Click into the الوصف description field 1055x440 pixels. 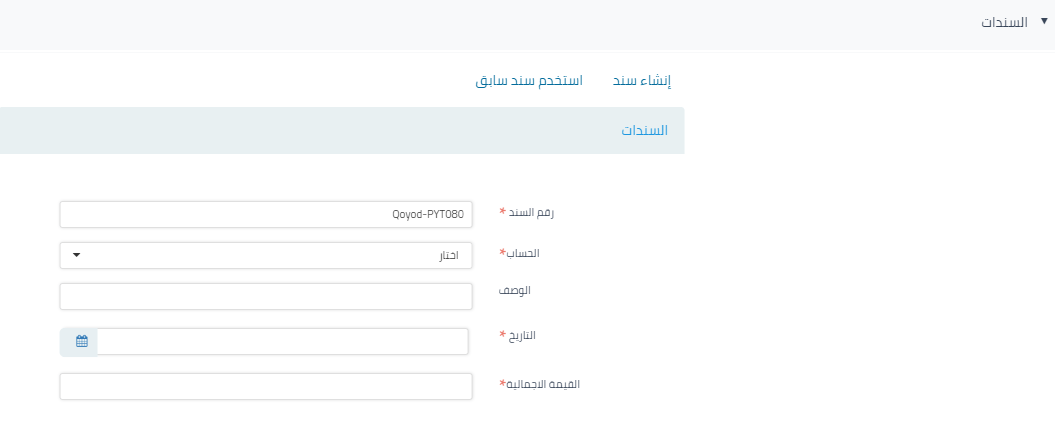click(265, 297)
